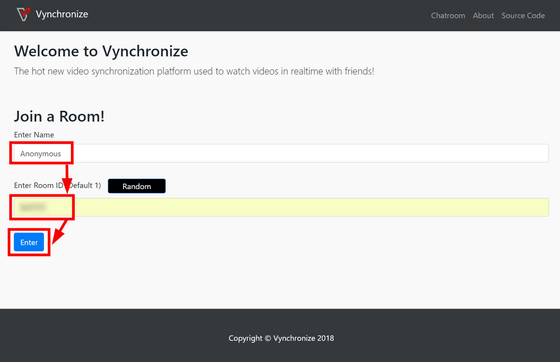Image resolution: width=560 pixels, height=362 pixels.
Task: Click the Join a Room! heading
Action: pos(59,116)
